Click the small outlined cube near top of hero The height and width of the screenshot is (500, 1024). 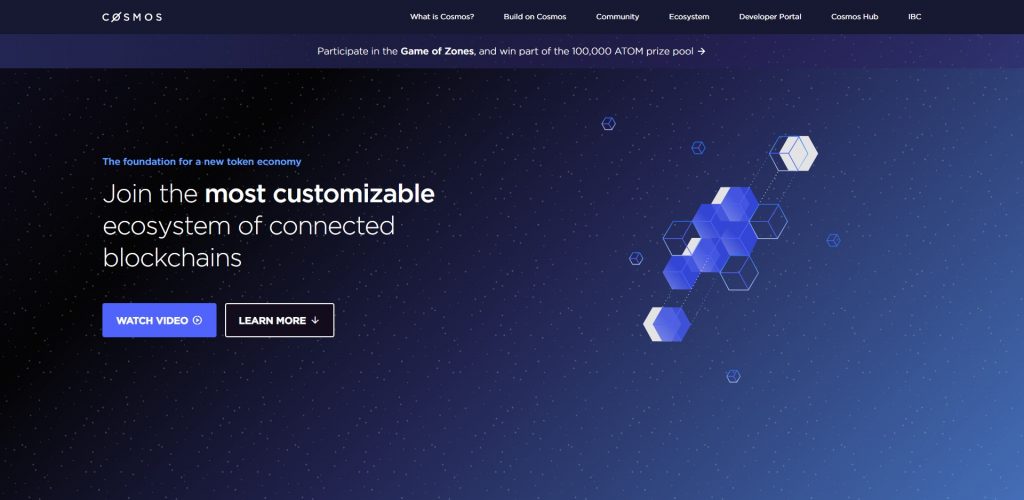click(609, 123)
